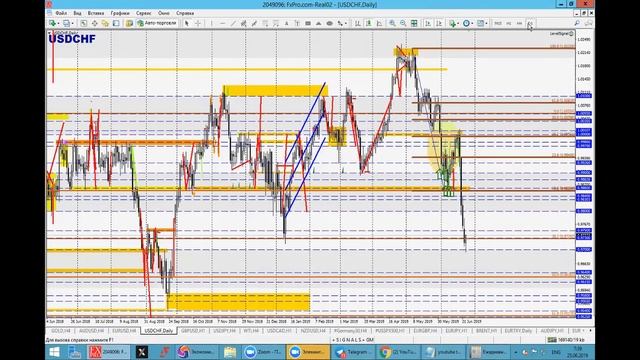Image resolution: width=640 pixels, height=360 pixels.
Task: Select the trendline drawing tool
Action: [x=233, y=23]
